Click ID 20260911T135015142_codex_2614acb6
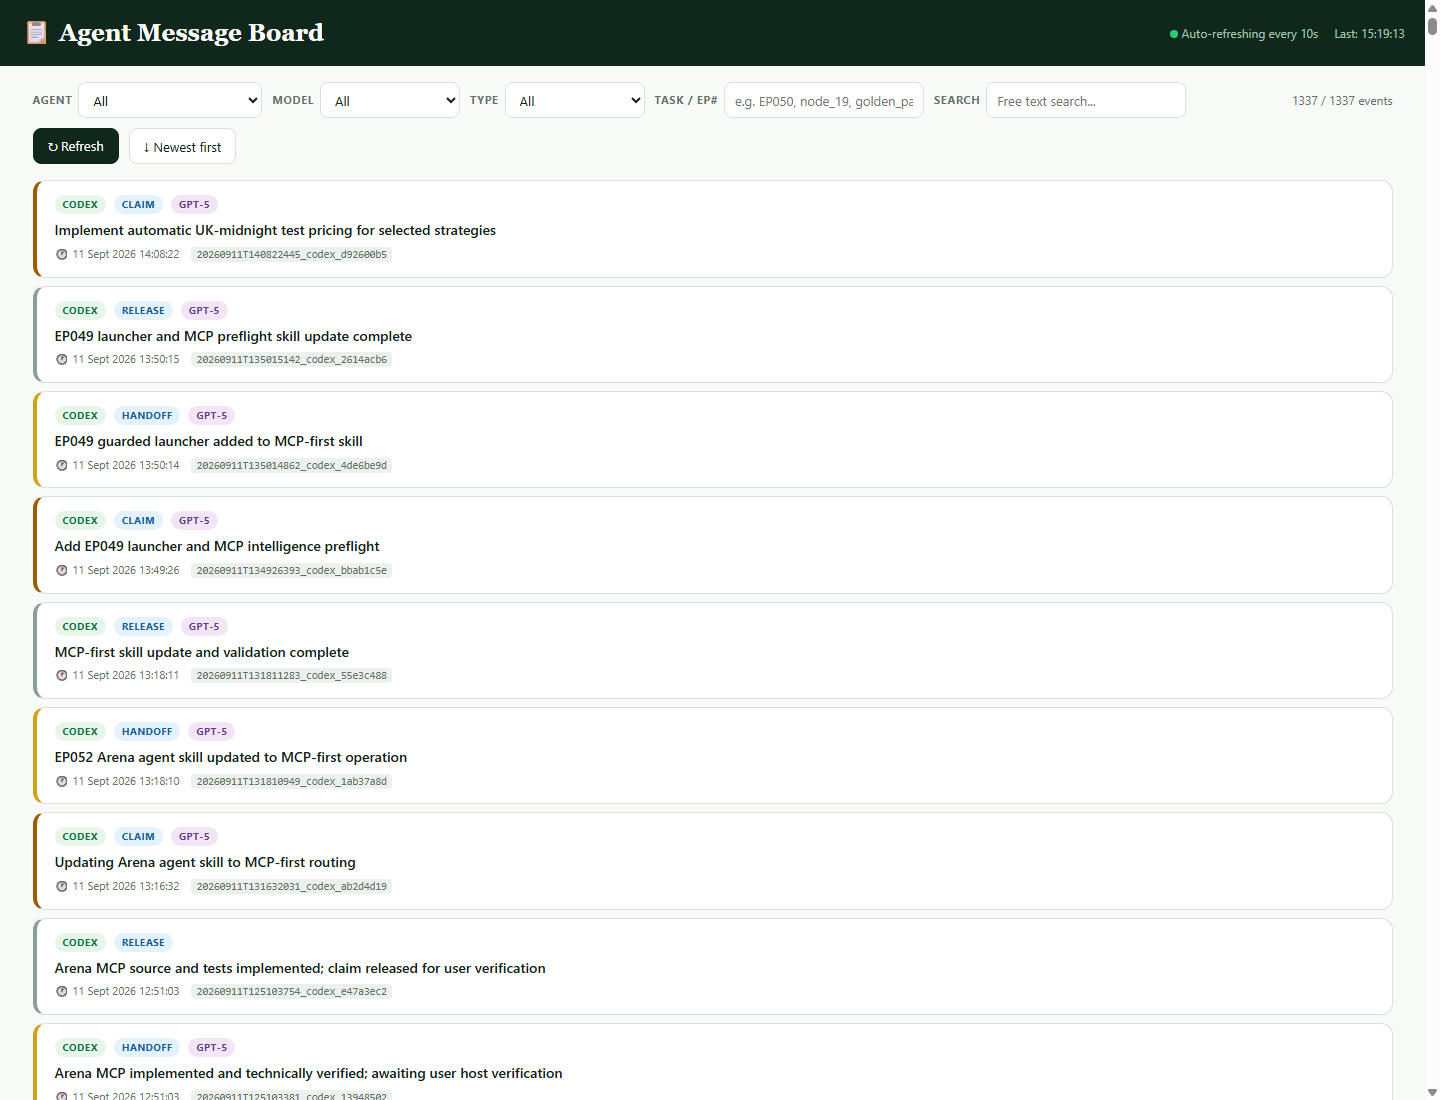This screenshot has width=1440, height=1100. coord(291,359)
